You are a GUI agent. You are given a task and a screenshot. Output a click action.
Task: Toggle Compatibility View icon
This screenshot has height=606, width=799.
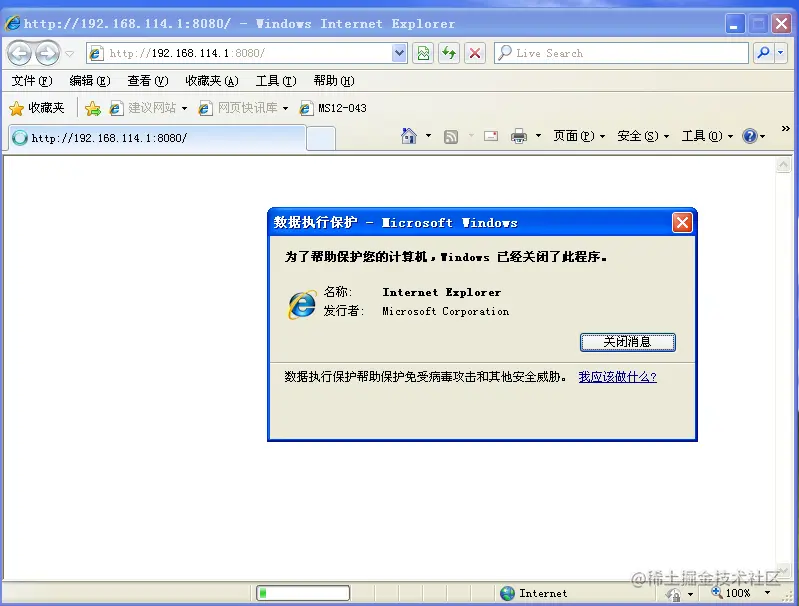click(x=423, y=53)
